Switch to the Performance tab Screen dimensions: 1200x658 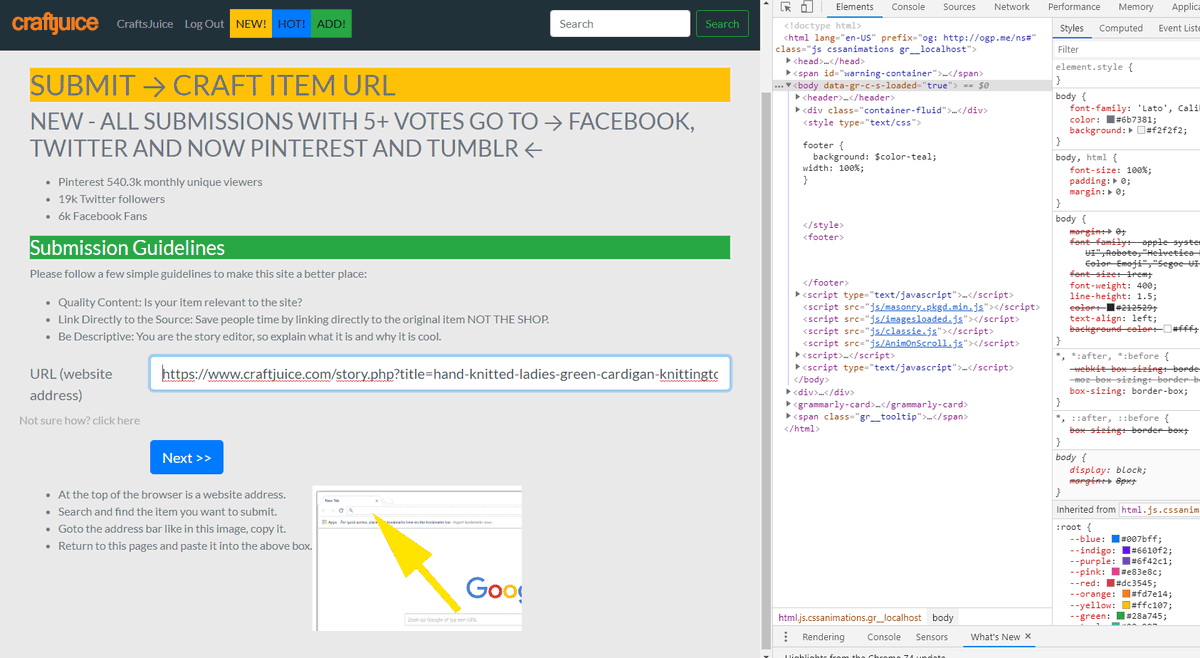1073,7
